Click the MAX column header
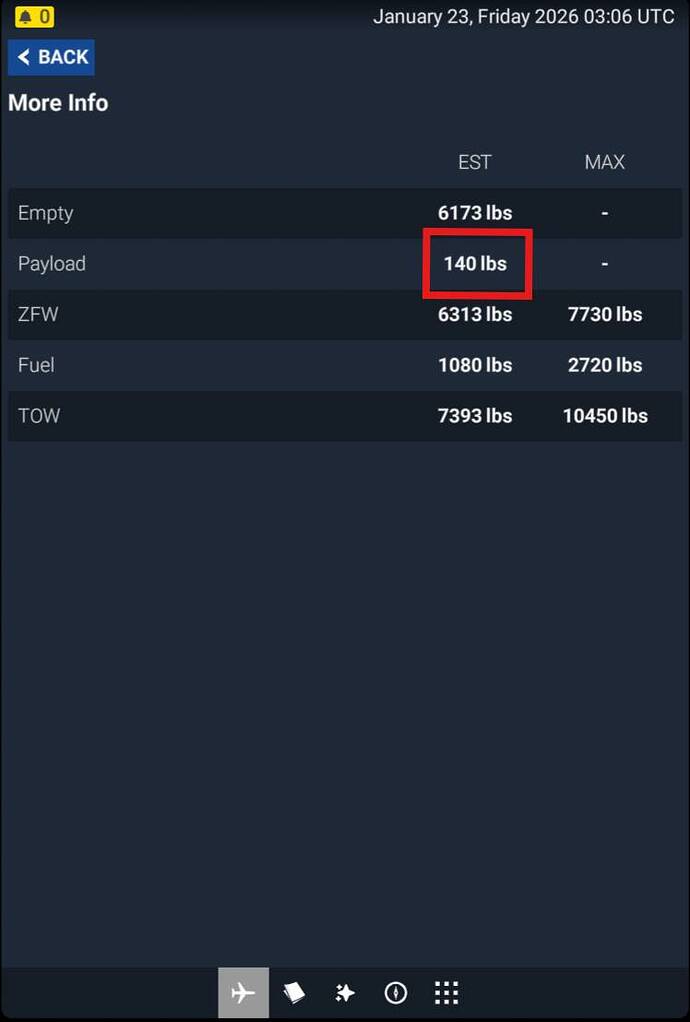Image resolution: width=690 pixels, height=1022 pixels. [x=605, y=162]
